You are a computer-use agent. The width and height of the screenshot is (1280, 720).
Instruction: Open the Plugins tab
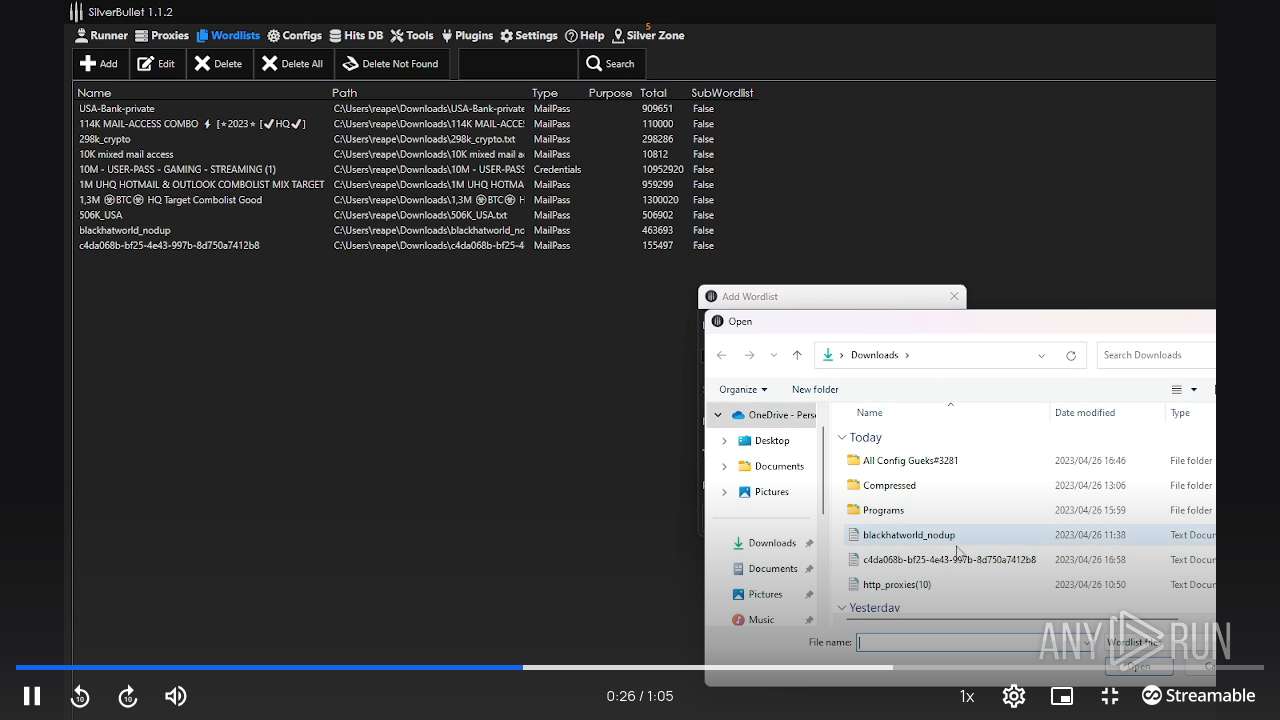[x=467, y=35]
